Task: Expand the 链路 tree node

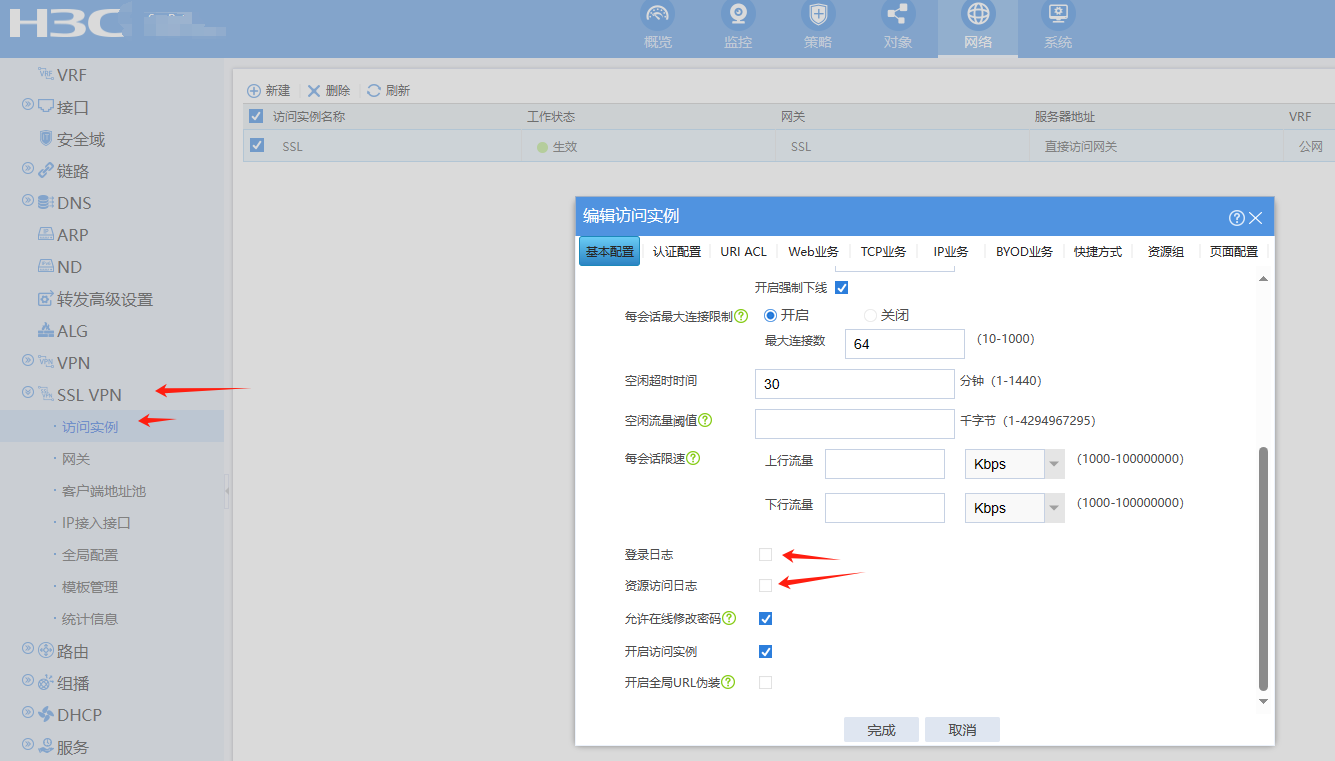Action: click(x=28, y=169)
